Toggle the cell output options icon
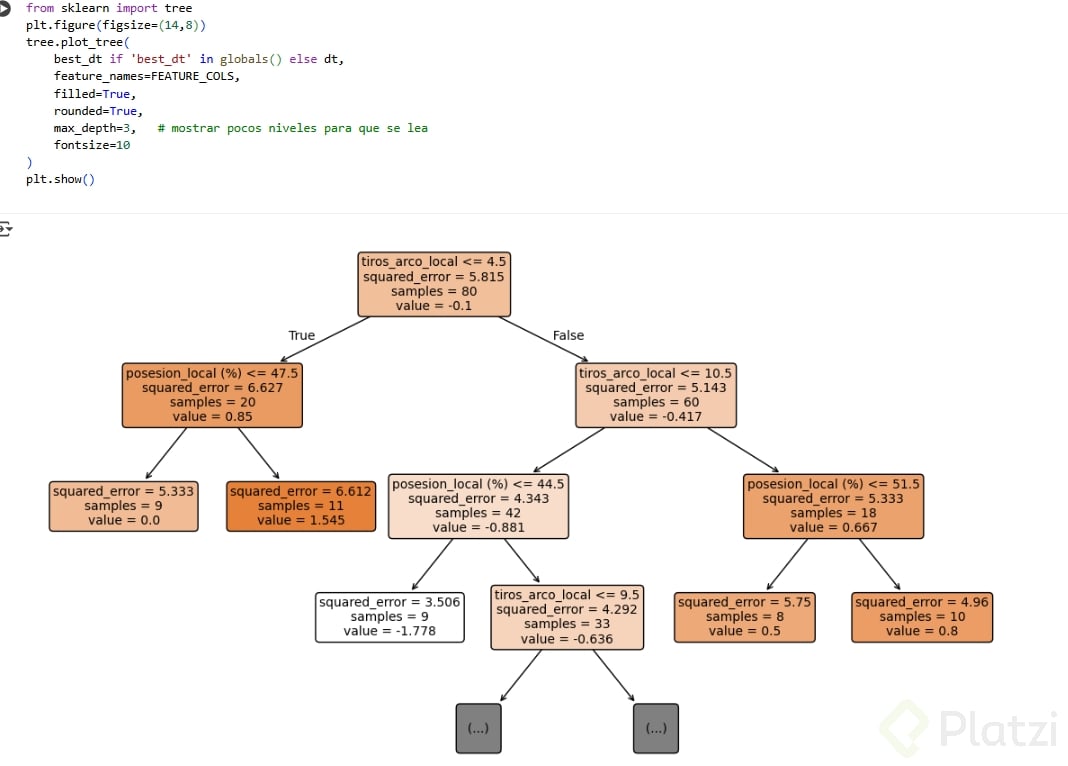The width and height of the screenshot is (1068, 766). 5,229
